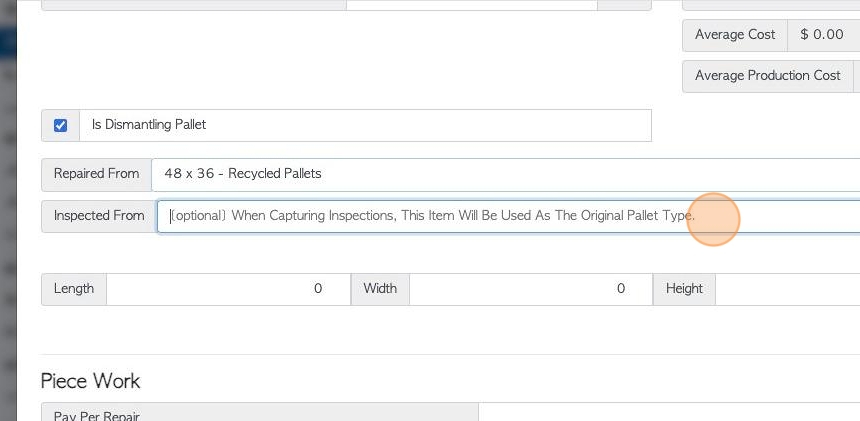860x421 pixels.
Task: Click the Average Production Cost label
Action: pos(768,76)
